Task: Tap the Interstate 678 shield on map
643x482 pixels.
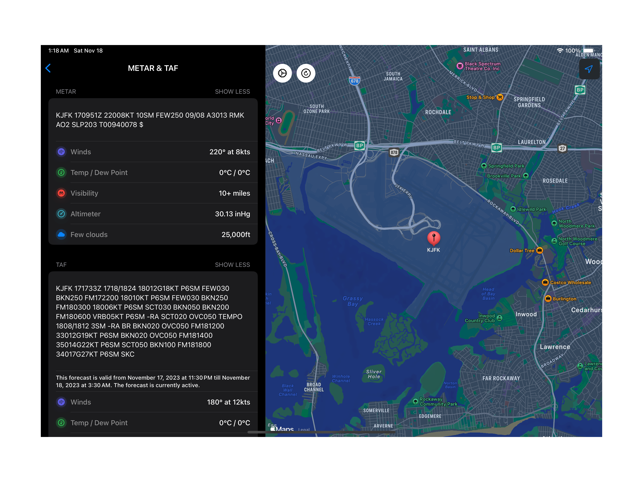Action: pyautogui.click(x=355, y=80)
